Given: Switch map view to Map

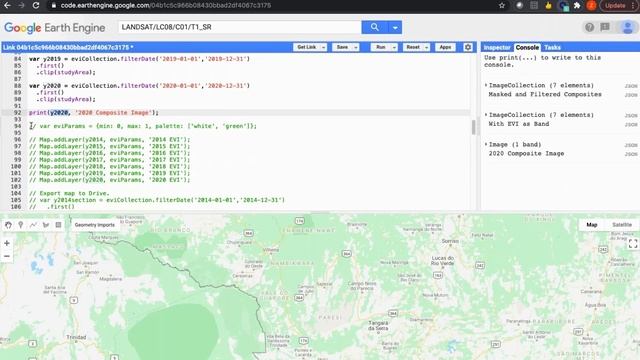Looking at the screenshot, I should click(x=591, y=225).
